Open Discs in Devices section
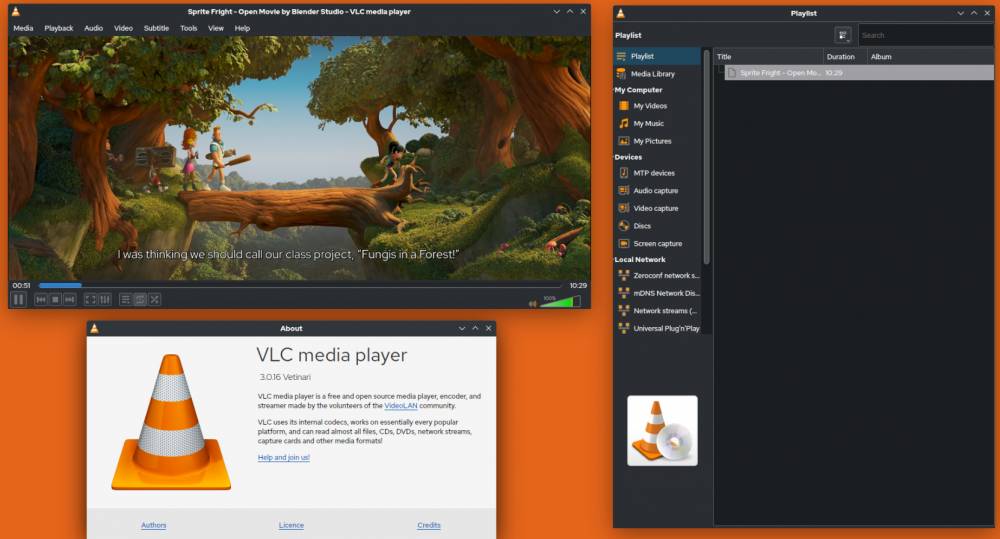 pyautogui.click(x=657, y=226)
